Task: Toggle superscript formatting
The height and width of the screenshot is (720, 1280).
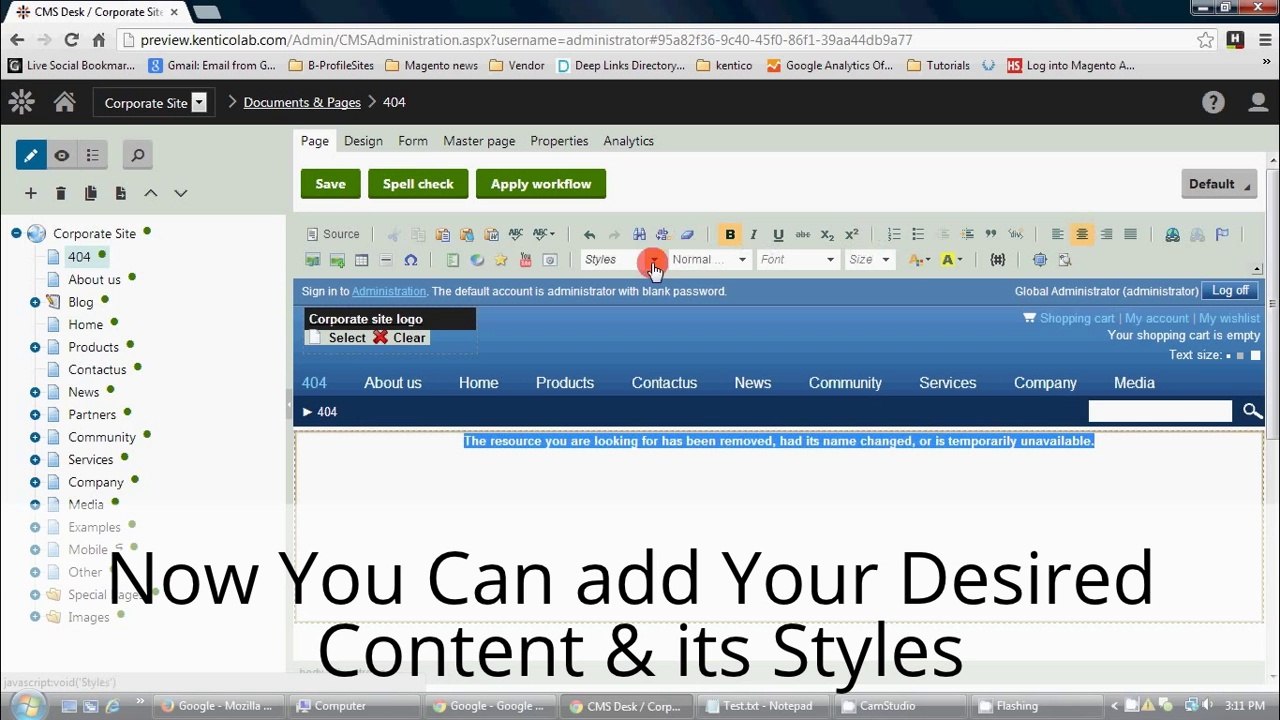Action: tap(852, 234)
